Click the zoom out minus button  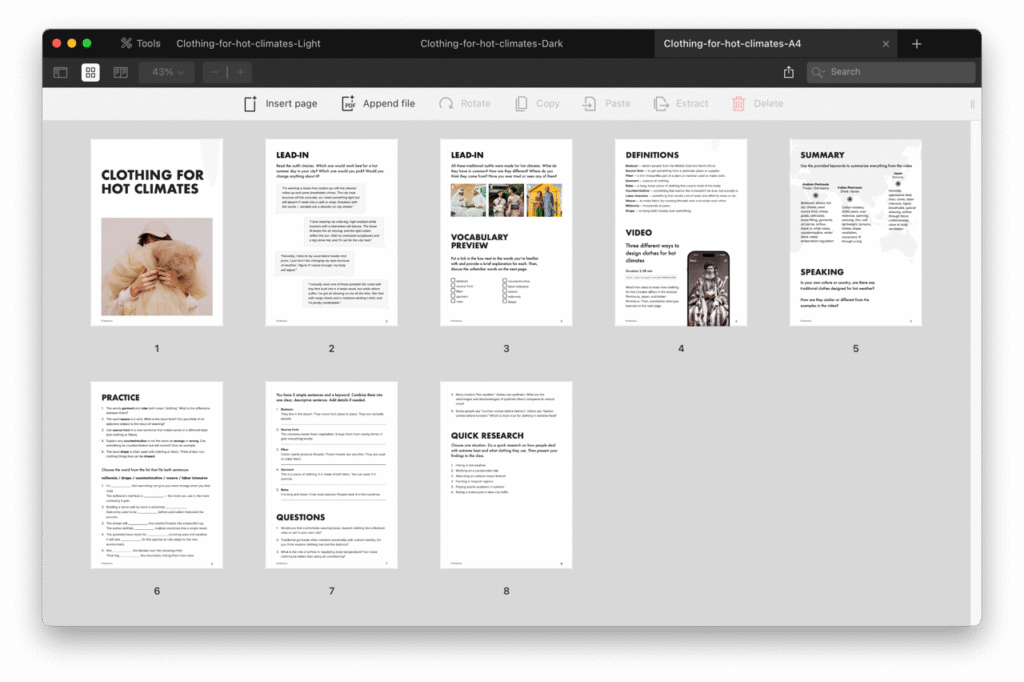pos(216,72)
